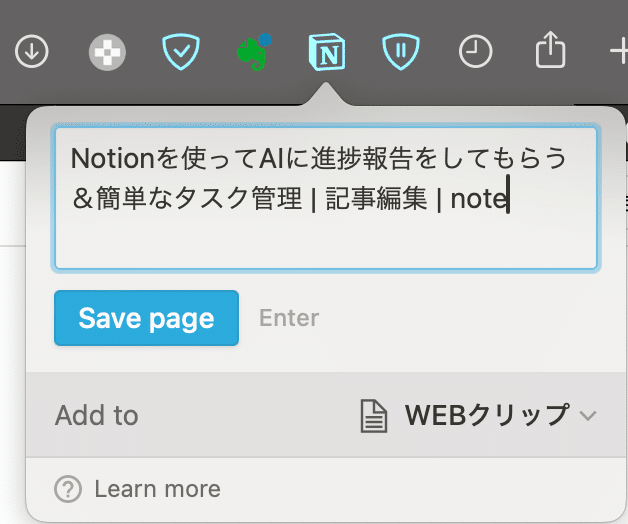Expand the WEBクリップ destination dropdown

coord(479,415)
